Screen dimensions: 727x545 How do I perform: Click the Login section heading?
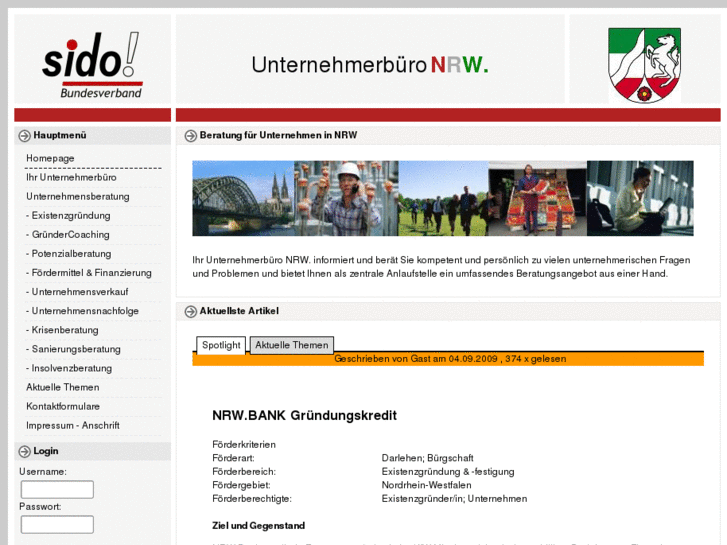pyautogui.click(x=46, y=451)
